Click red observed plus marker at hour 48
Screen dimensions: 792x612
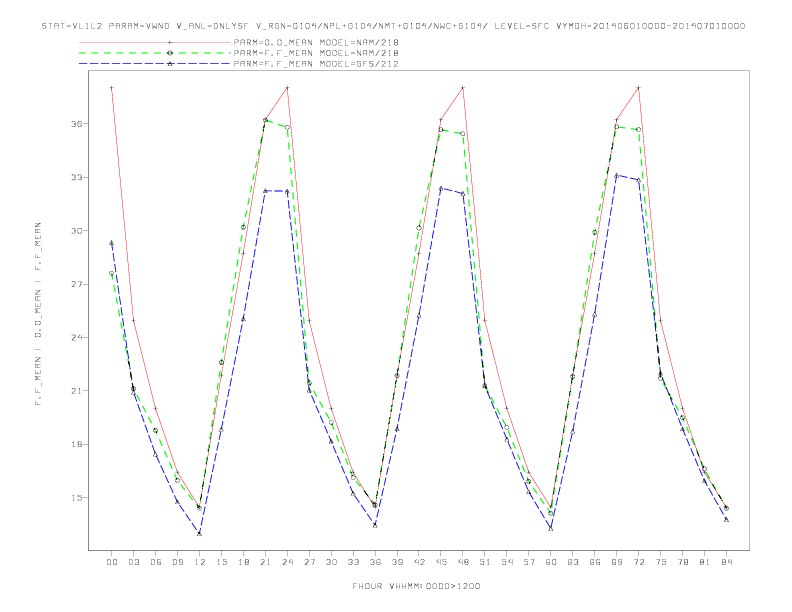[463, 88]
